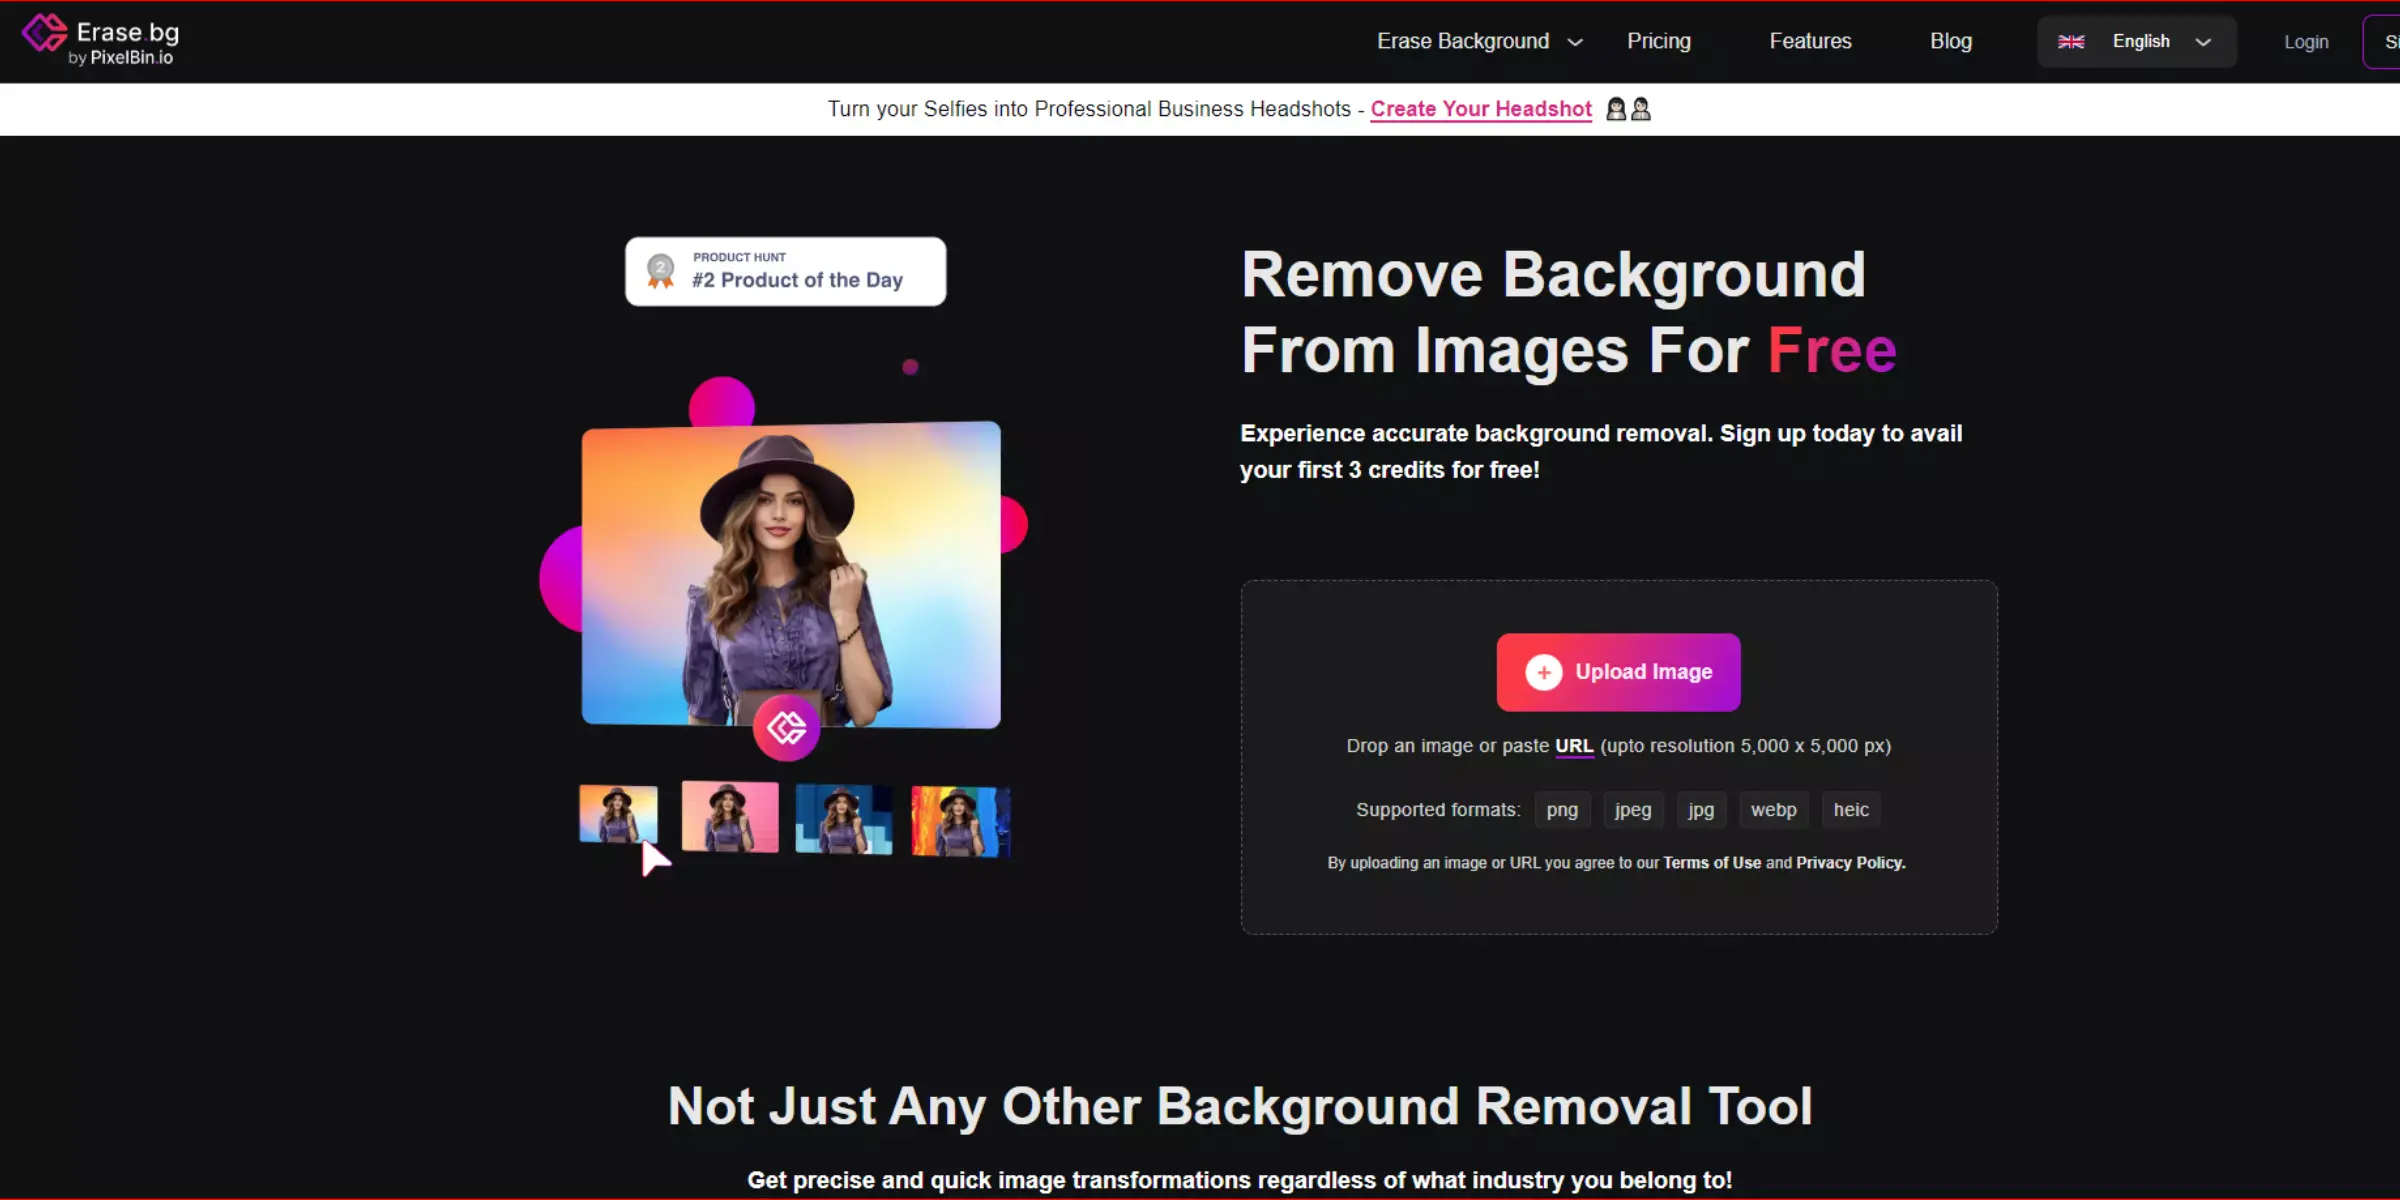This screenshot has height=1200, width=2400.
Task: Open the Blog page
Action: click(1950, 41)
